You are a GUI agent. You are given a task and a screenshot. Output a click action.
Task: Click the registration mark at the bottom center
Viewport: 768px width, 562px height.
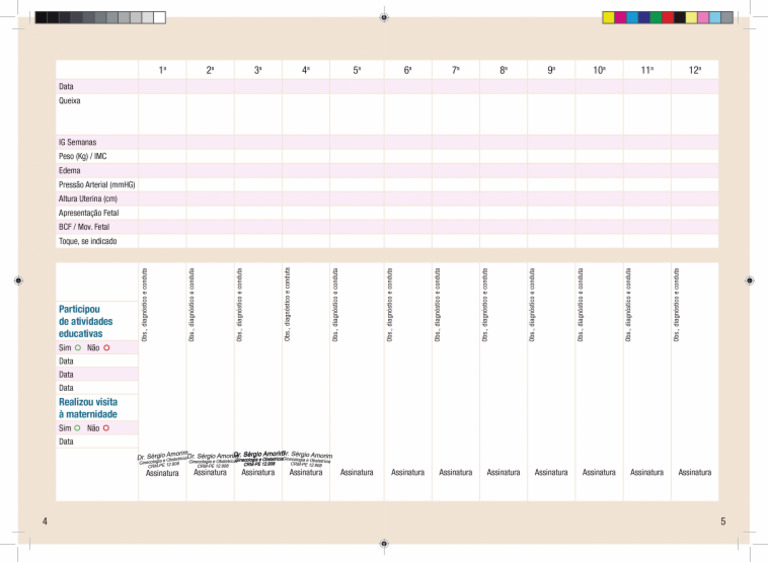384,543
